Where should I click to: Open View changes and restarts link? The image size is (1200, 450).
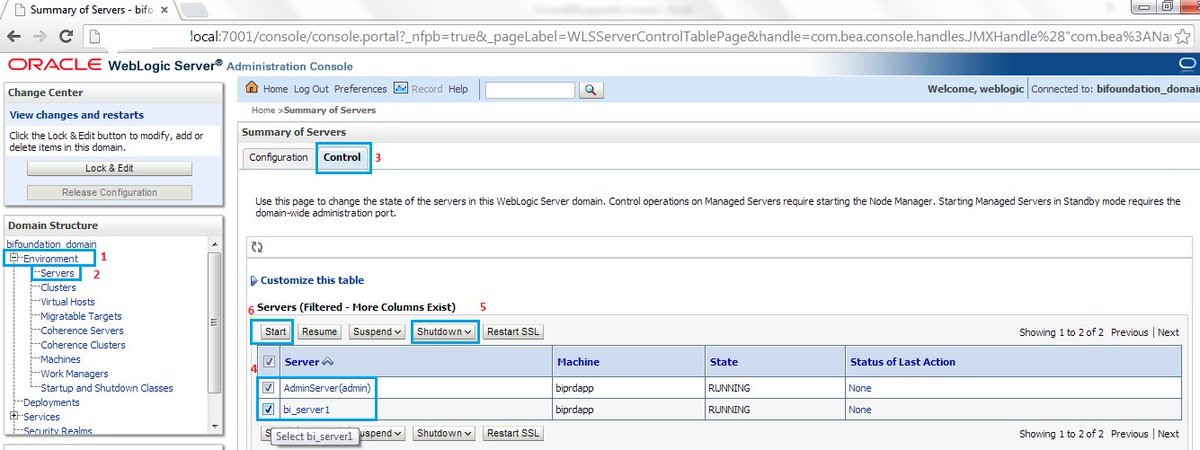click(x=76, y=115)
